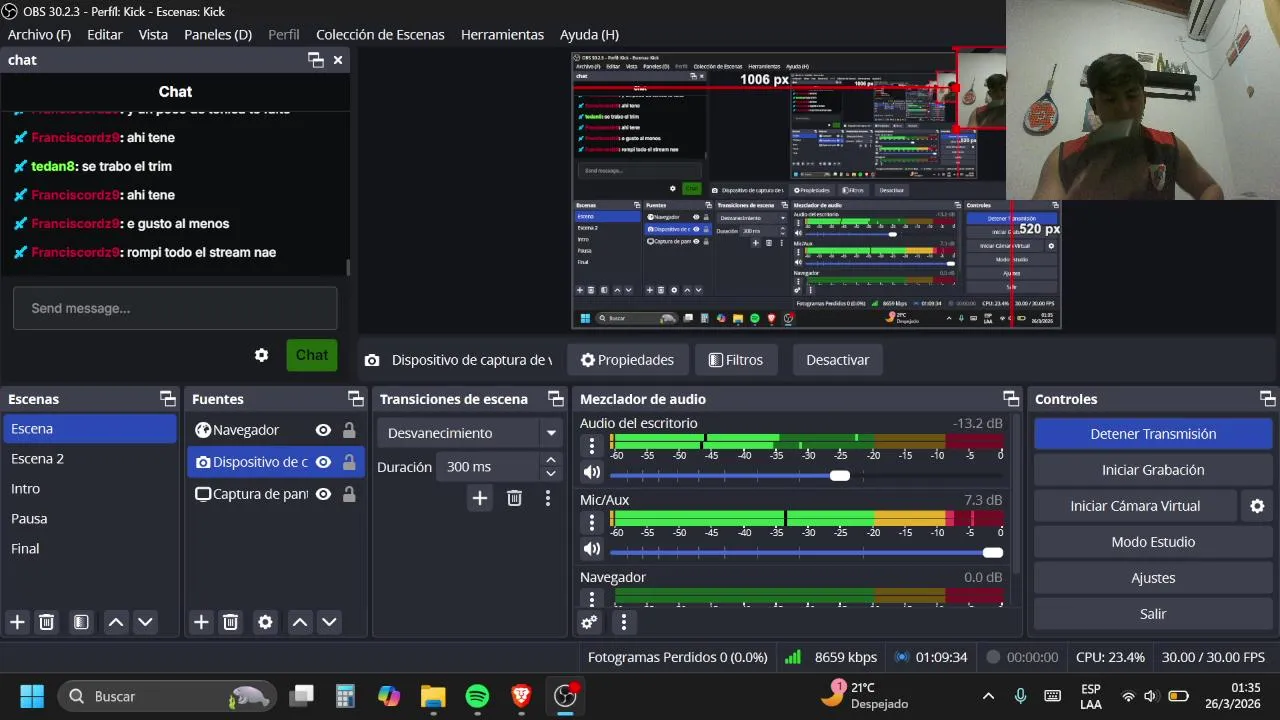Open Audio del escritorio options dots

pos(592,446)
